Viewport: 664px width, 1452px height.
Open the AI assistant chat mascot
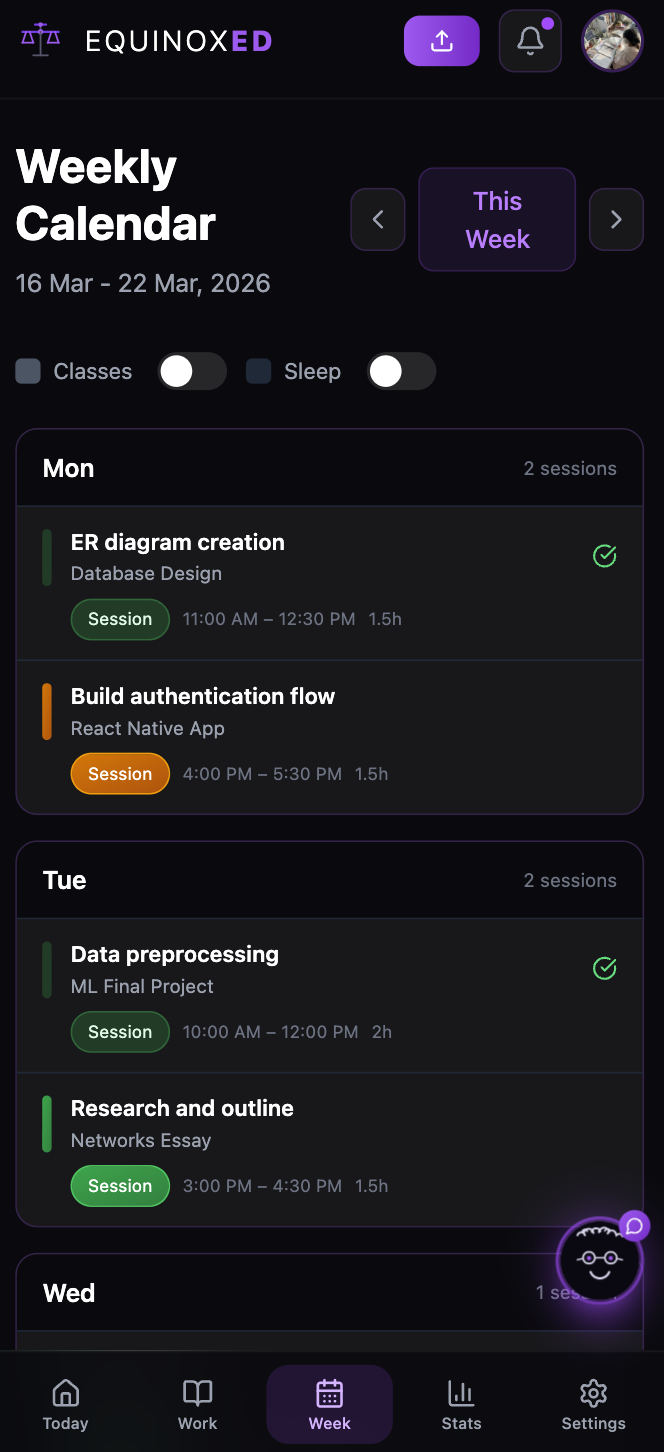point(599,1260)
